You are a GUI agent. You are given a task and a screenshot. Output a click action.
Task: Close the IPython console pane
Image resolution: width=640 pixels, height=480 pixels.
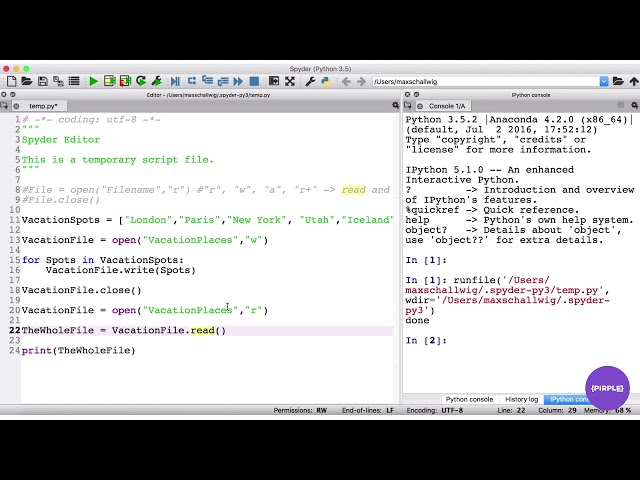[x=407, y=94]
